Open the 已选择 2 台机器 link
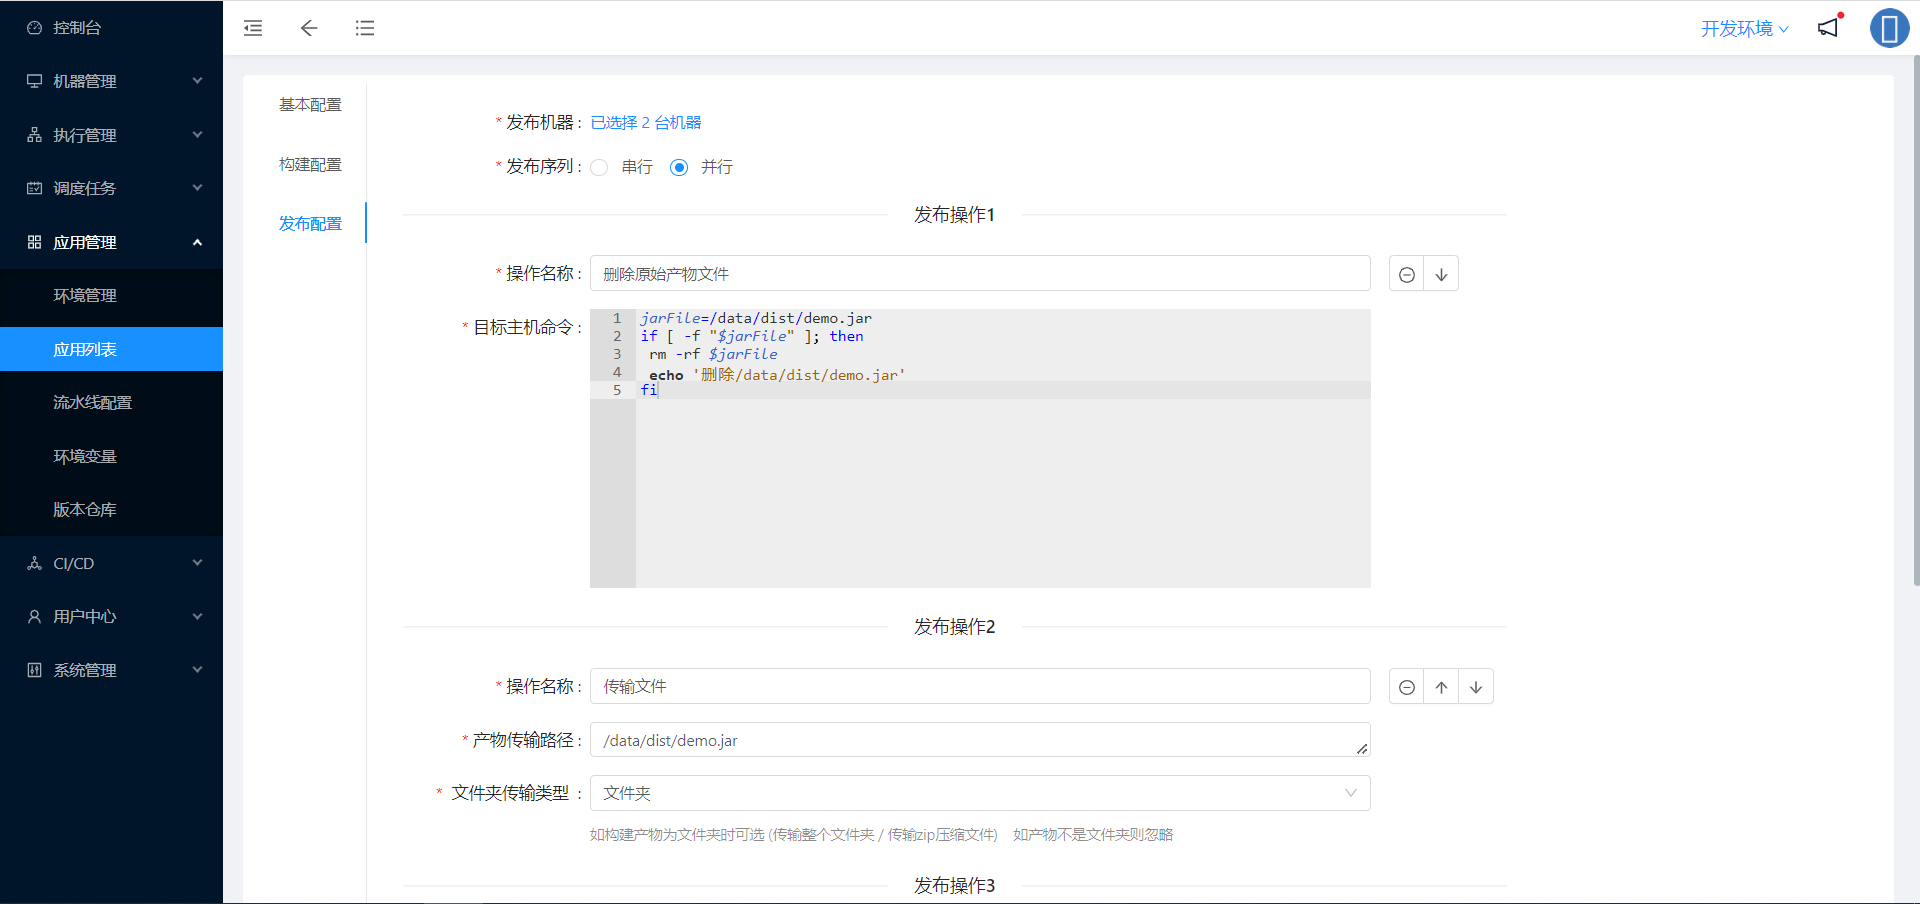The height and width of the screenshot is (904, 1920). tap(645, 122)
